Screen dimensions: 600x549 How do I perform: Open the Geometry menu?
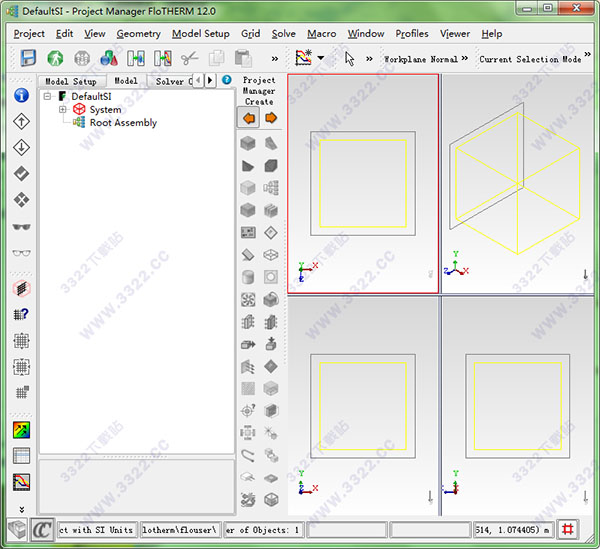pos(138,33)
